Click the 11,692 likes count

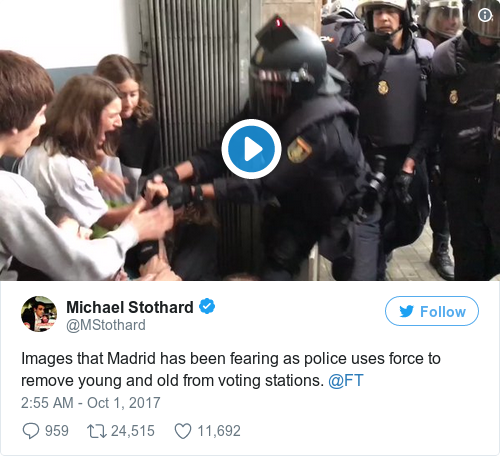(219, 431)
